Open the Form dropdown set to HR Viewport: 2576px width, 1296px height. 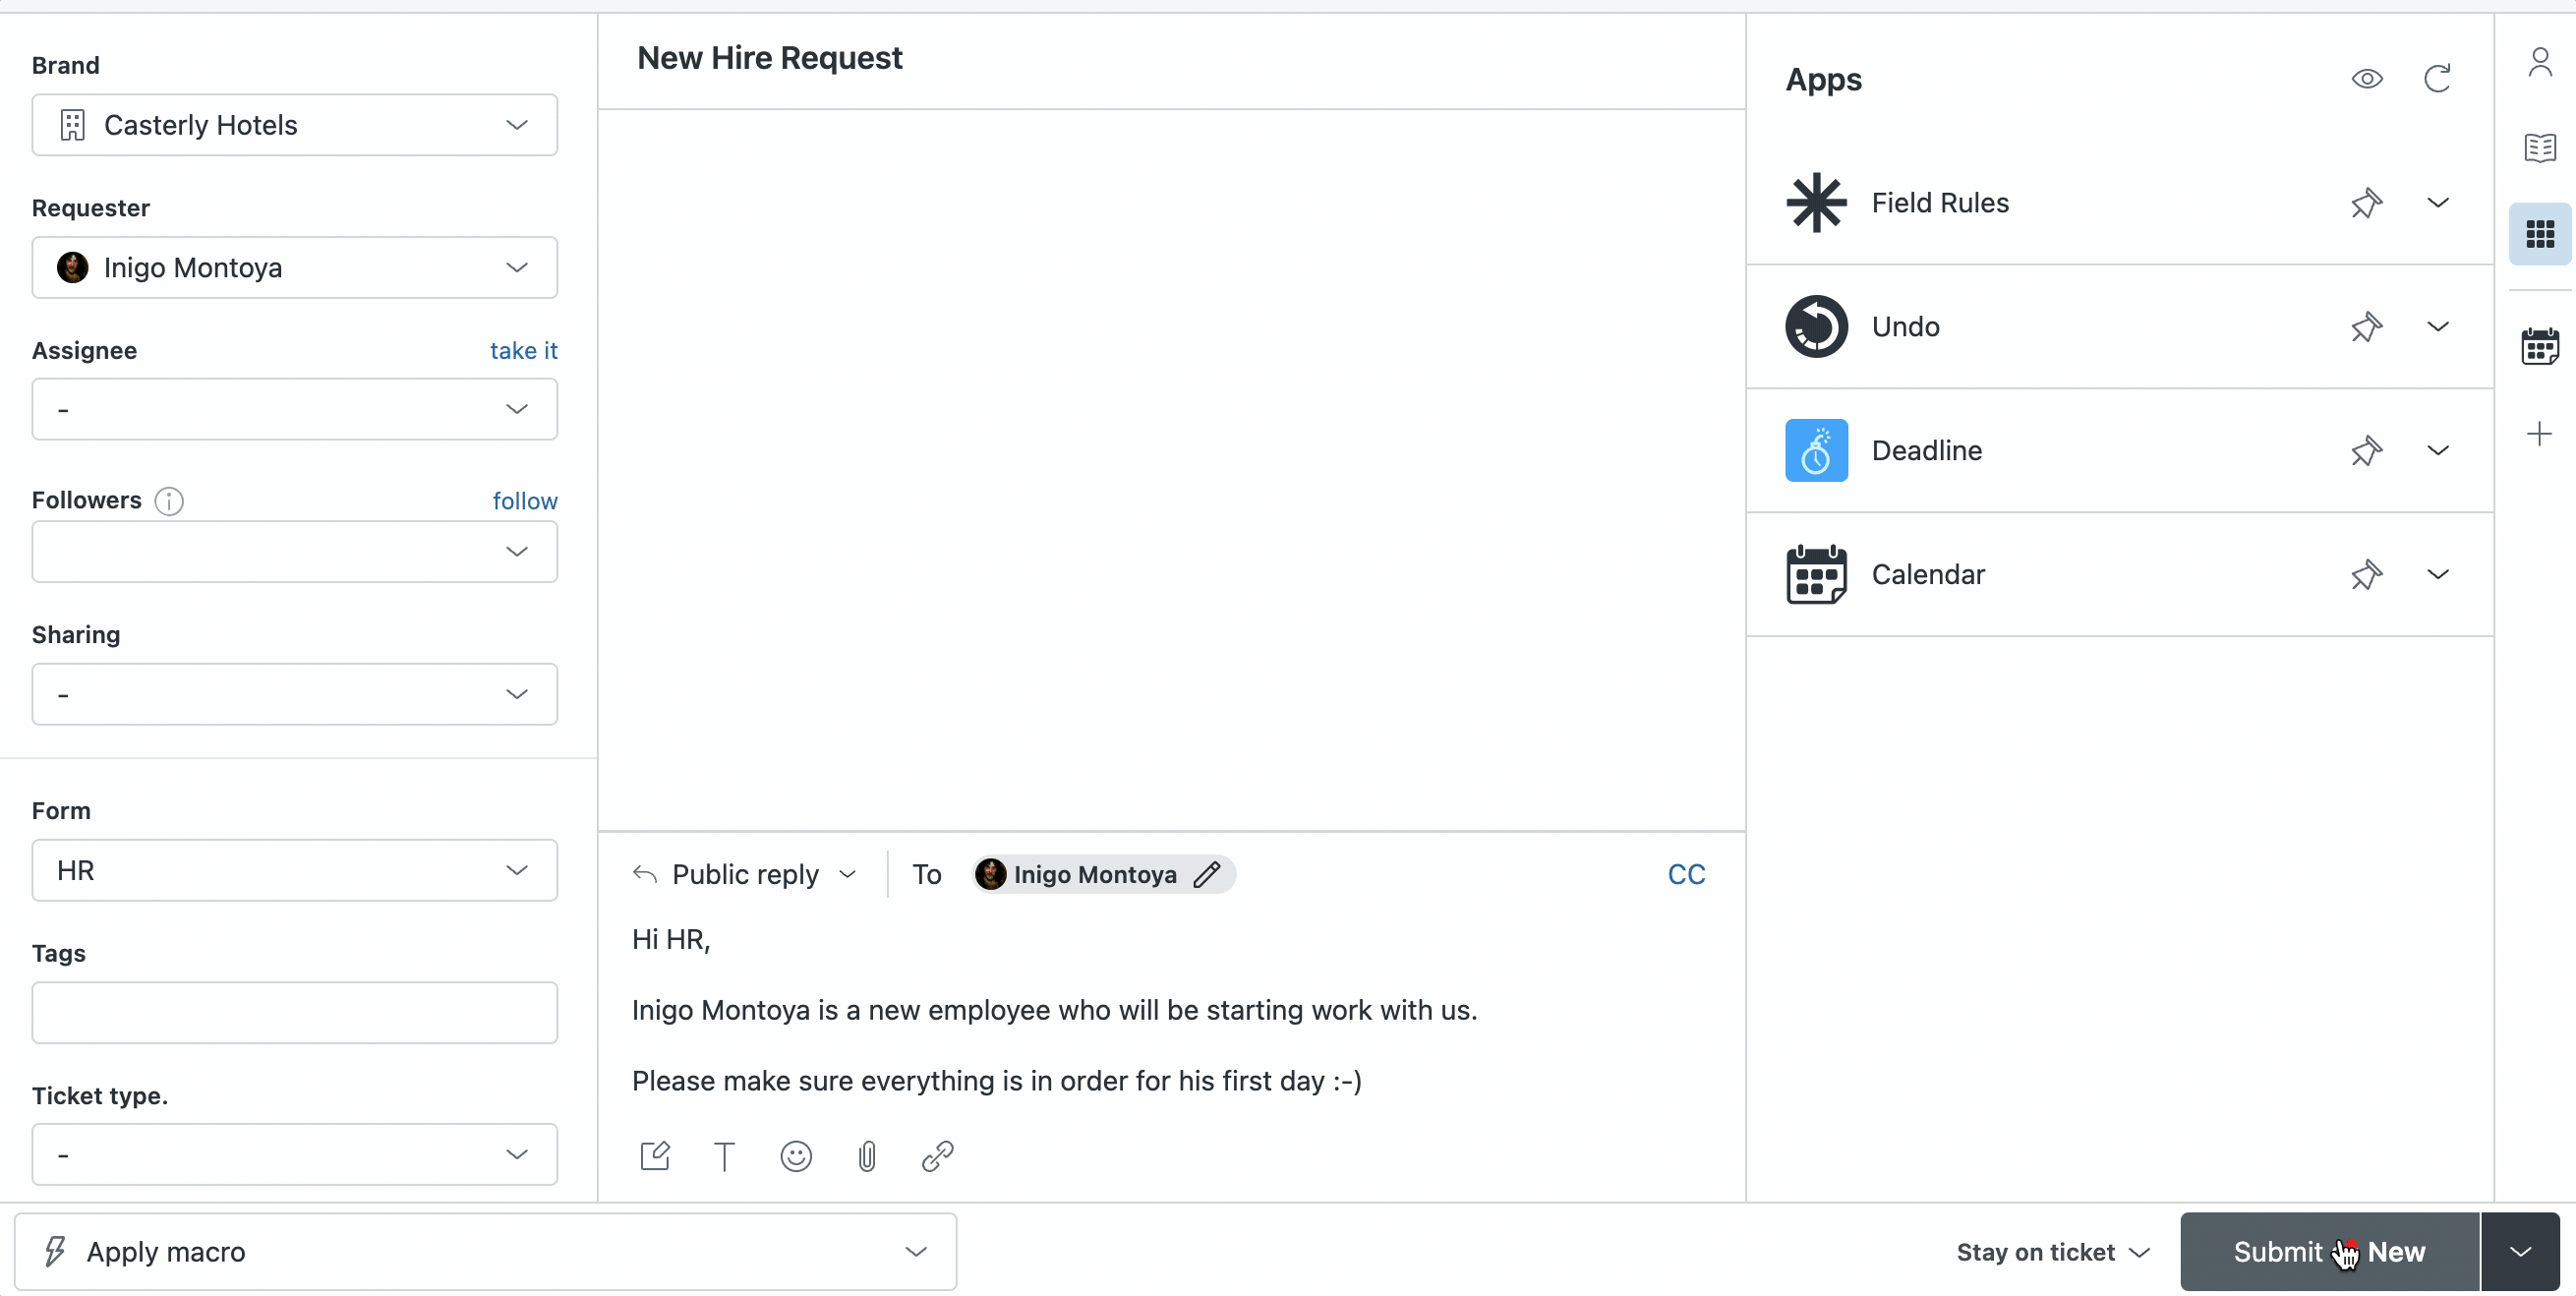click(x=294, y=871)
